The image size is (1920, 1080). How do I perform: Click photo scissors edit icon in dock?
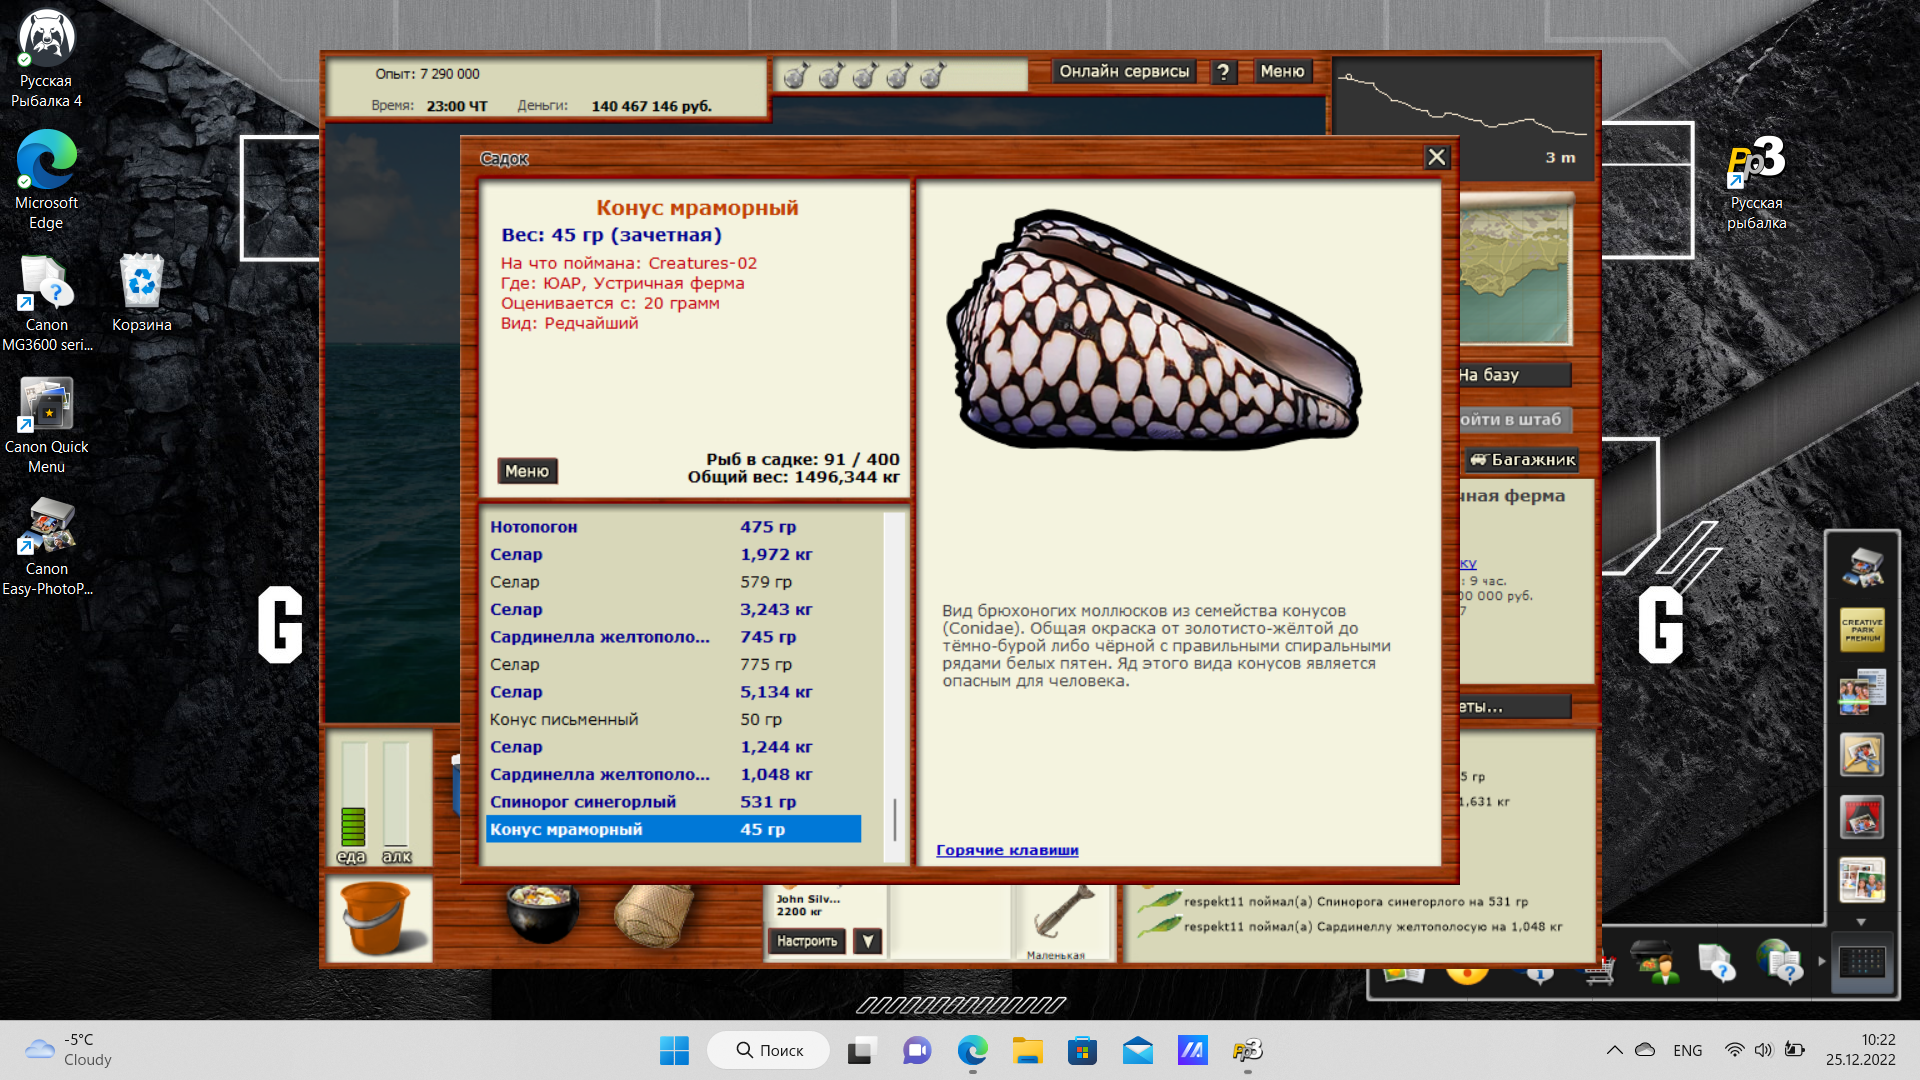click(1861, 755)
